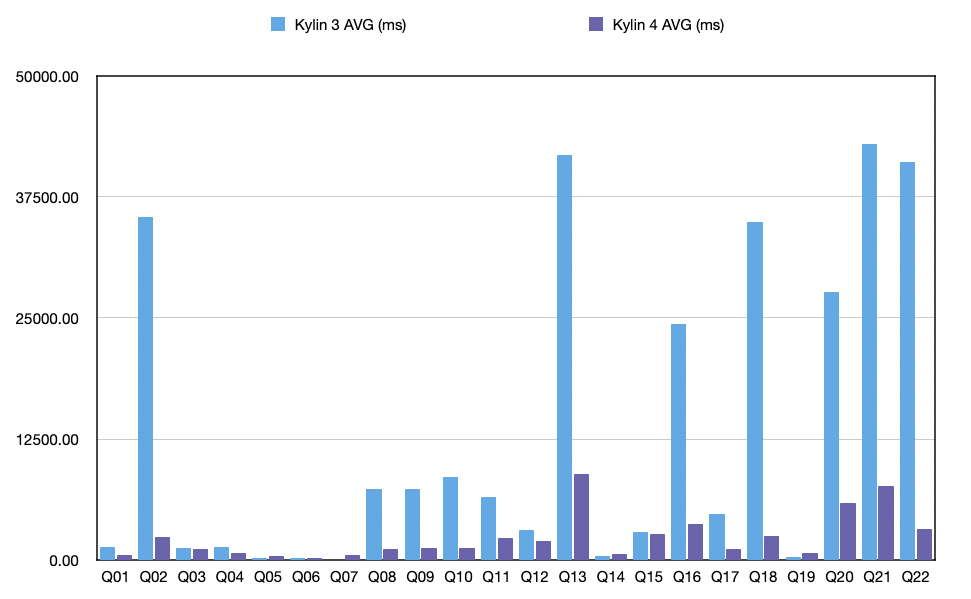Click the Kylin 4 AVG purple legend swatch
The height and width of the screenshot is (599, 971).
[596, 25]
